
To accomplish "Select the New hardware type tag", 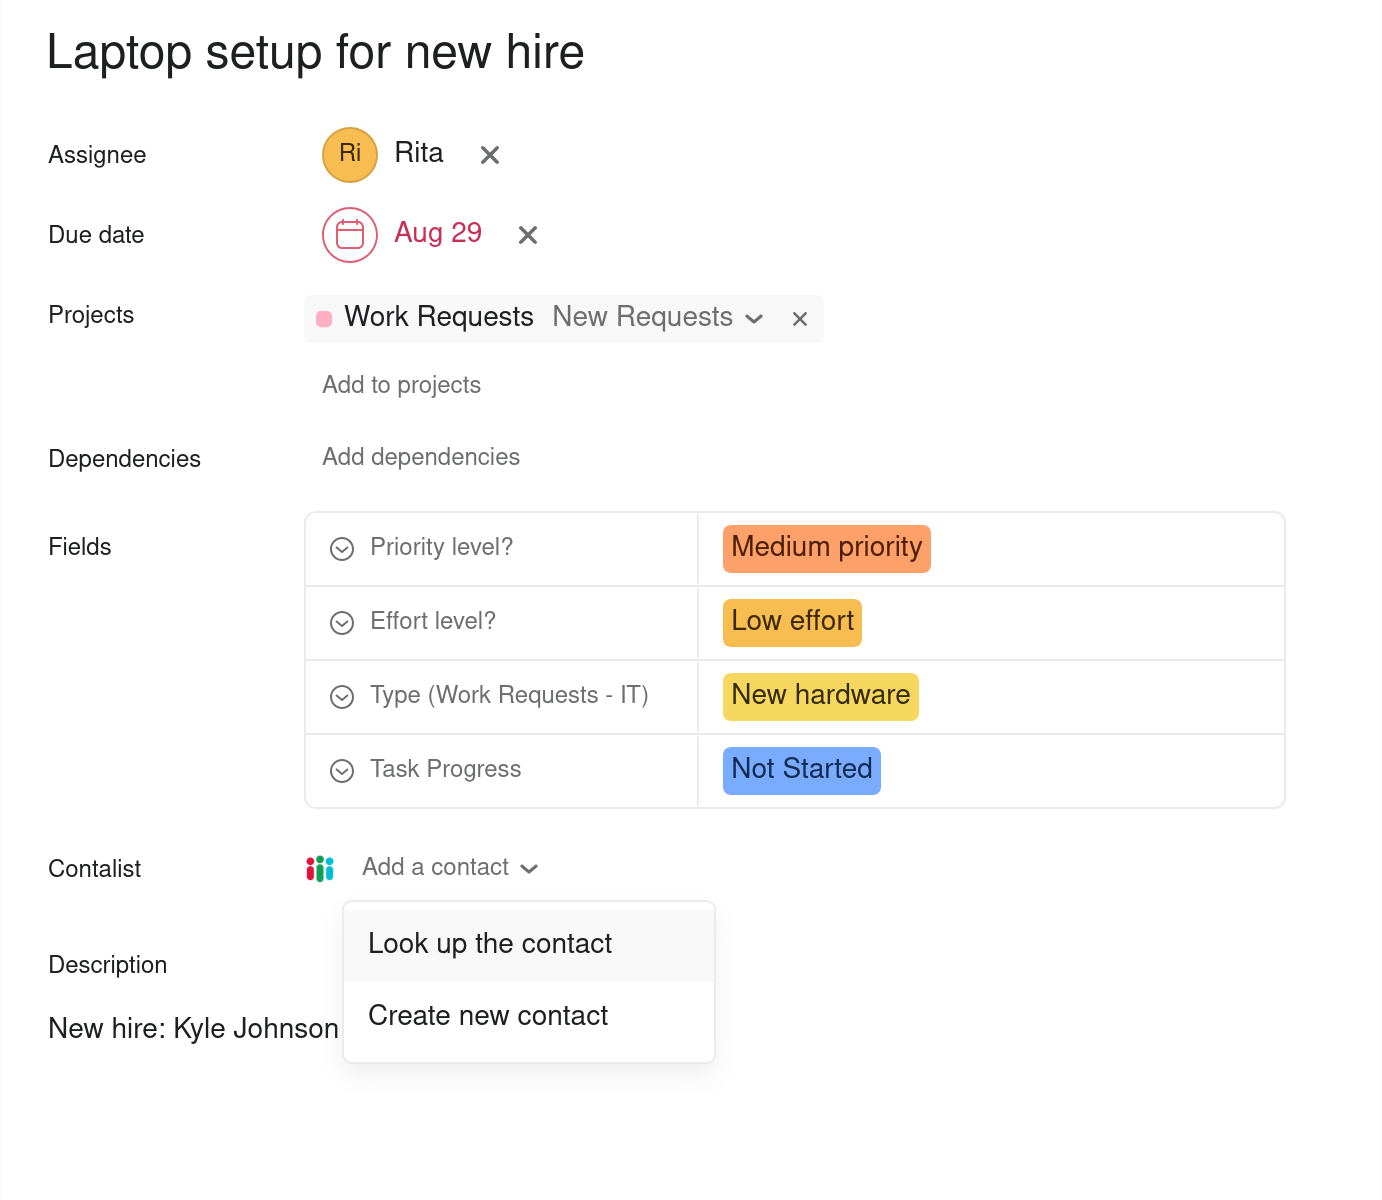I will pos(820,696).
